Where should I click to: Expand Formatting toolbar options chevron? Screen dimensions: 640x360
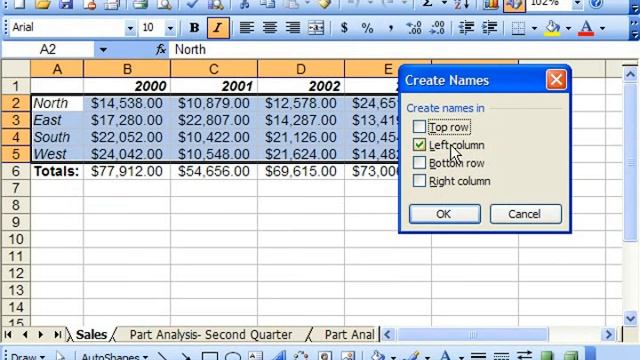(x=634, y=29)
